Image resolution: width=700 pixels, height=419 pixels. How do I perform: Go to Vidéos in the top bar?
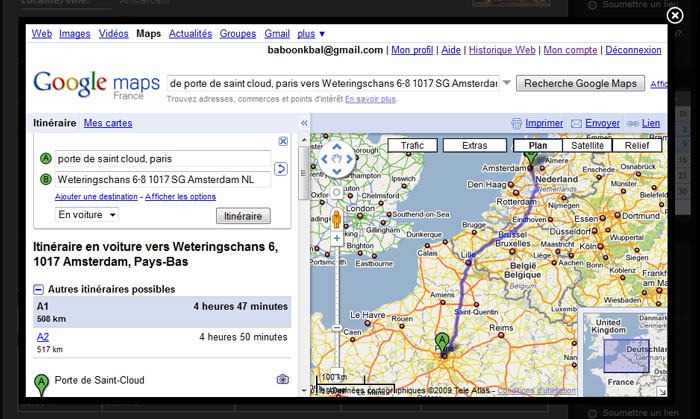pos(113,33)
